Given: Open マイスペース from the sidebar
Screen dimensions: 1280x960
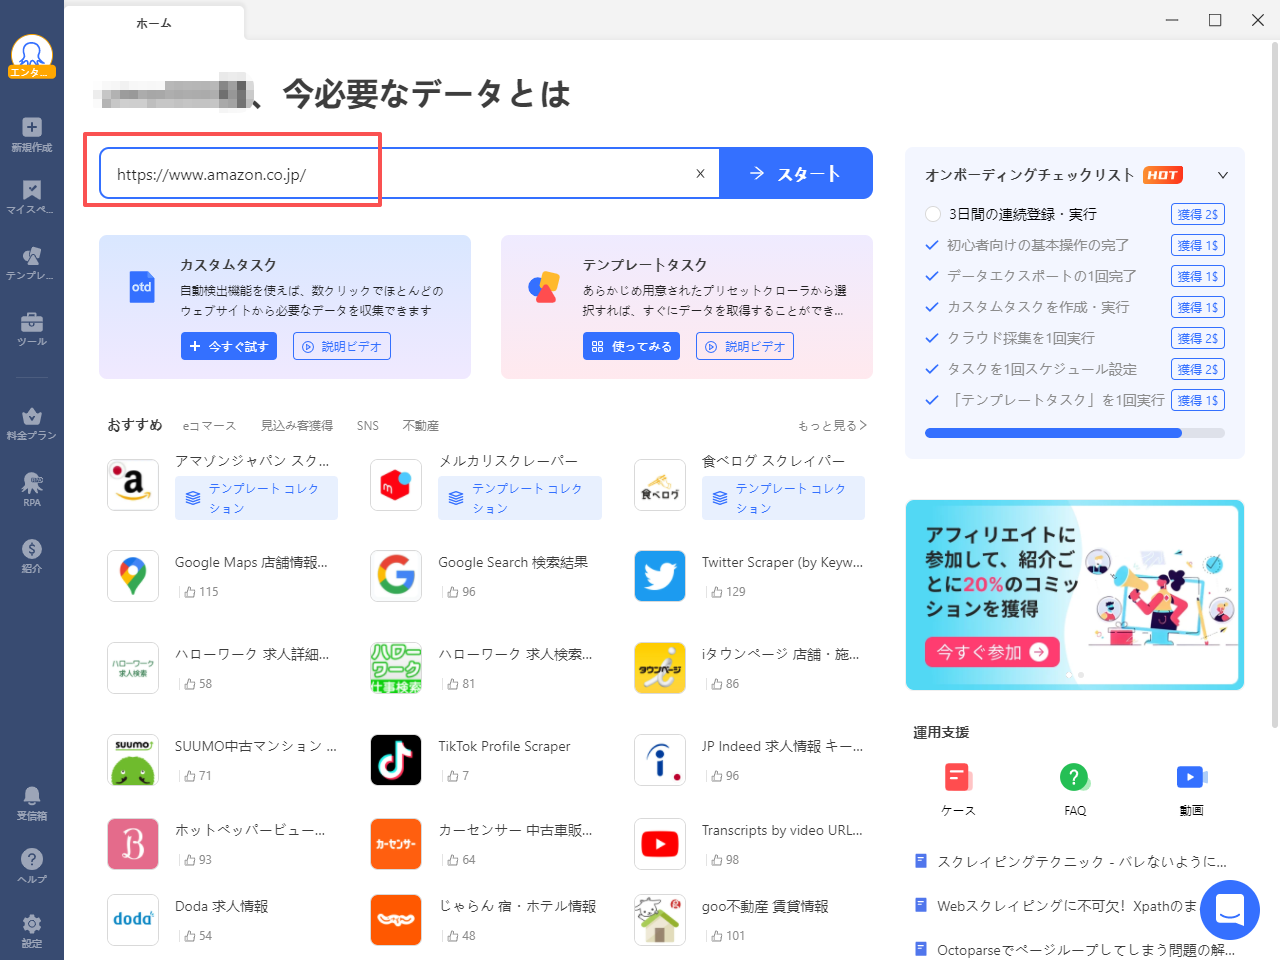Looking at the screenshot, I should point(31,195).
